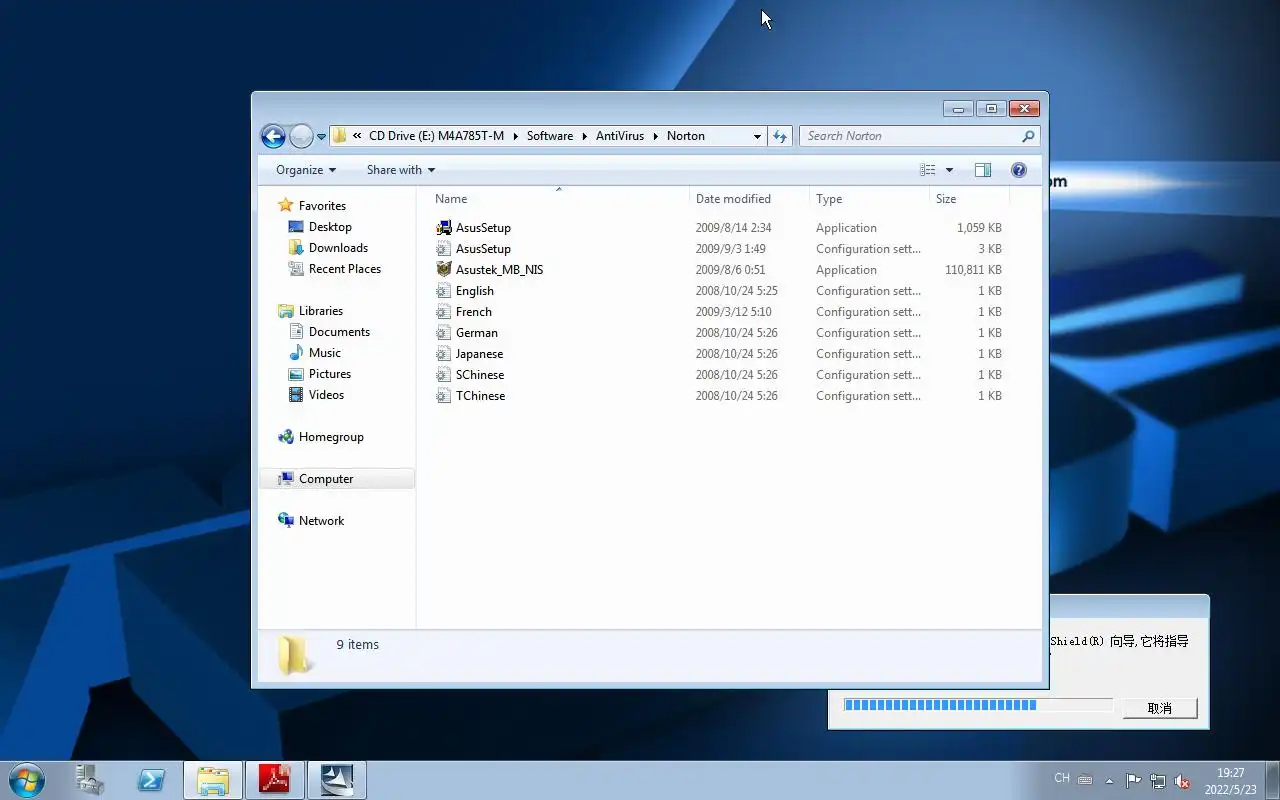The height and width of the screenshot is (800, 1280).
Task: Expand the address bar history dropdown
Action: (x=757, y=136)
